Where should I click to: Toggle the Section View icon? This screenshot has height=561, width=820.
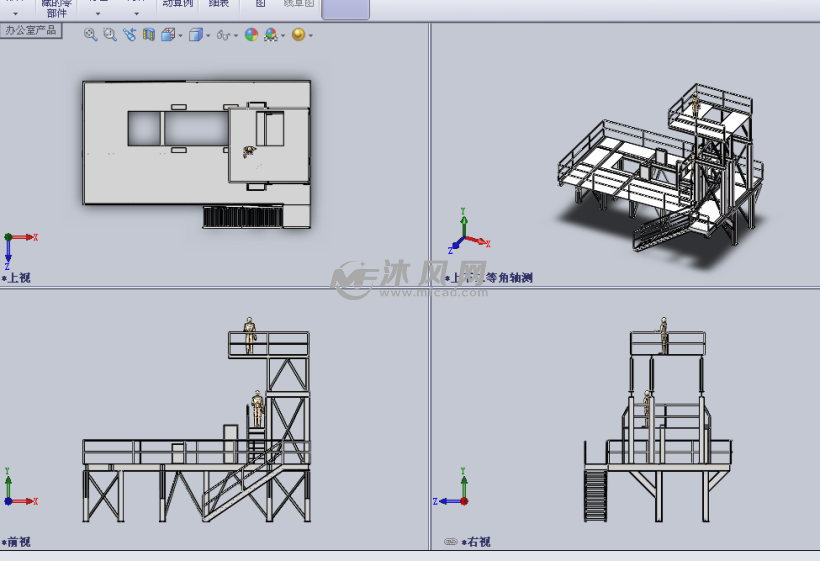pos(149,34)
